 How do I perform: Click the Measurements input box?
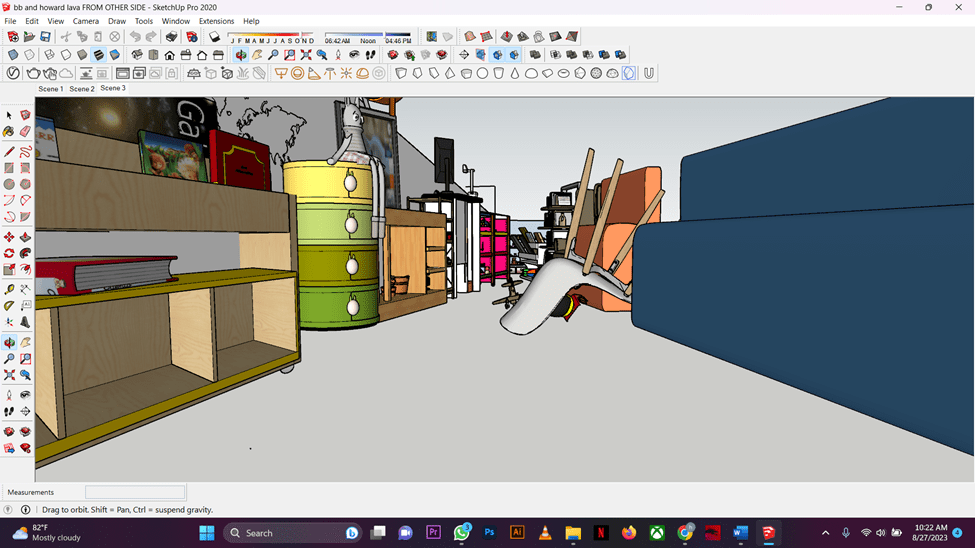(135, 492)
